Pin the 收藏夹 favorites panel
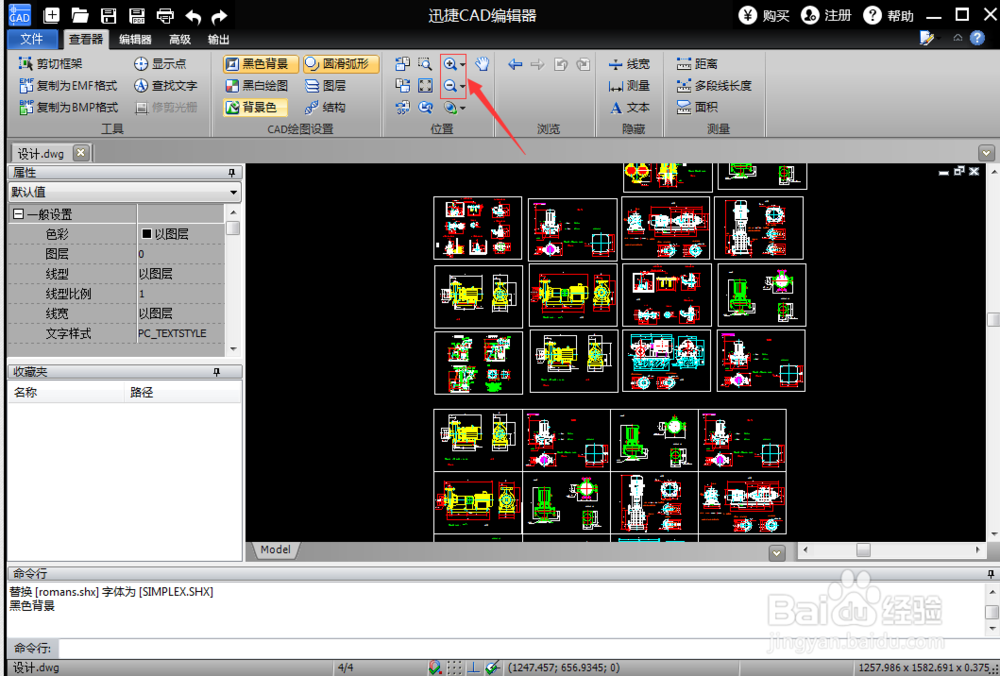Screen dimensions: 1000x676 pyautogui.click(x=217, y=372)
